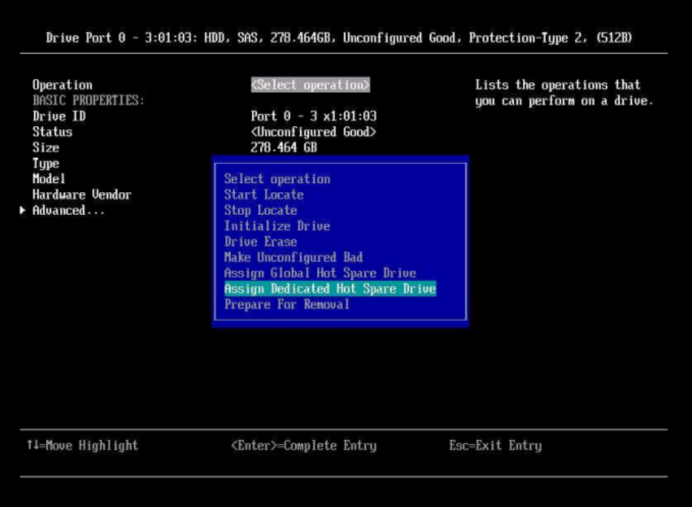Open the <Select operation> dropdown field
Screen dimensions: 693x507
pyautogui.click(x=310, y=85)
